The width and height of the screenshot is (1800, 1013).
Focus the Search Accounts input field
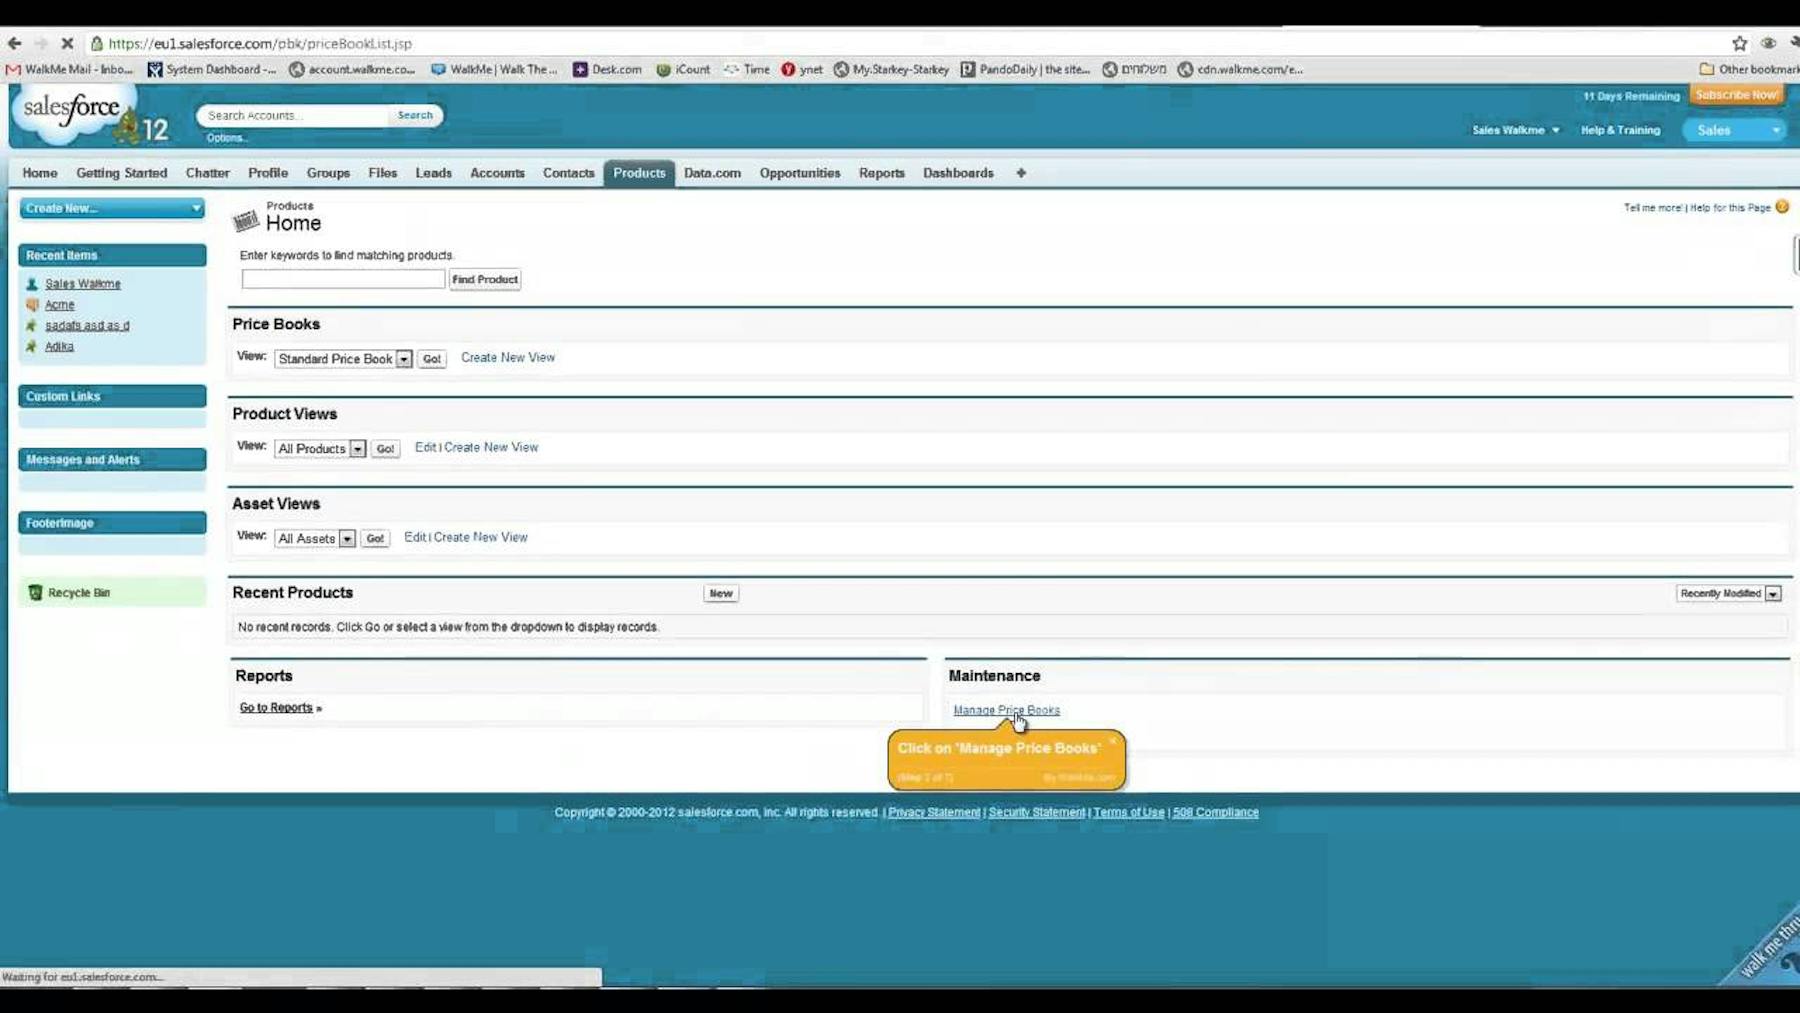tap(295, 115)
